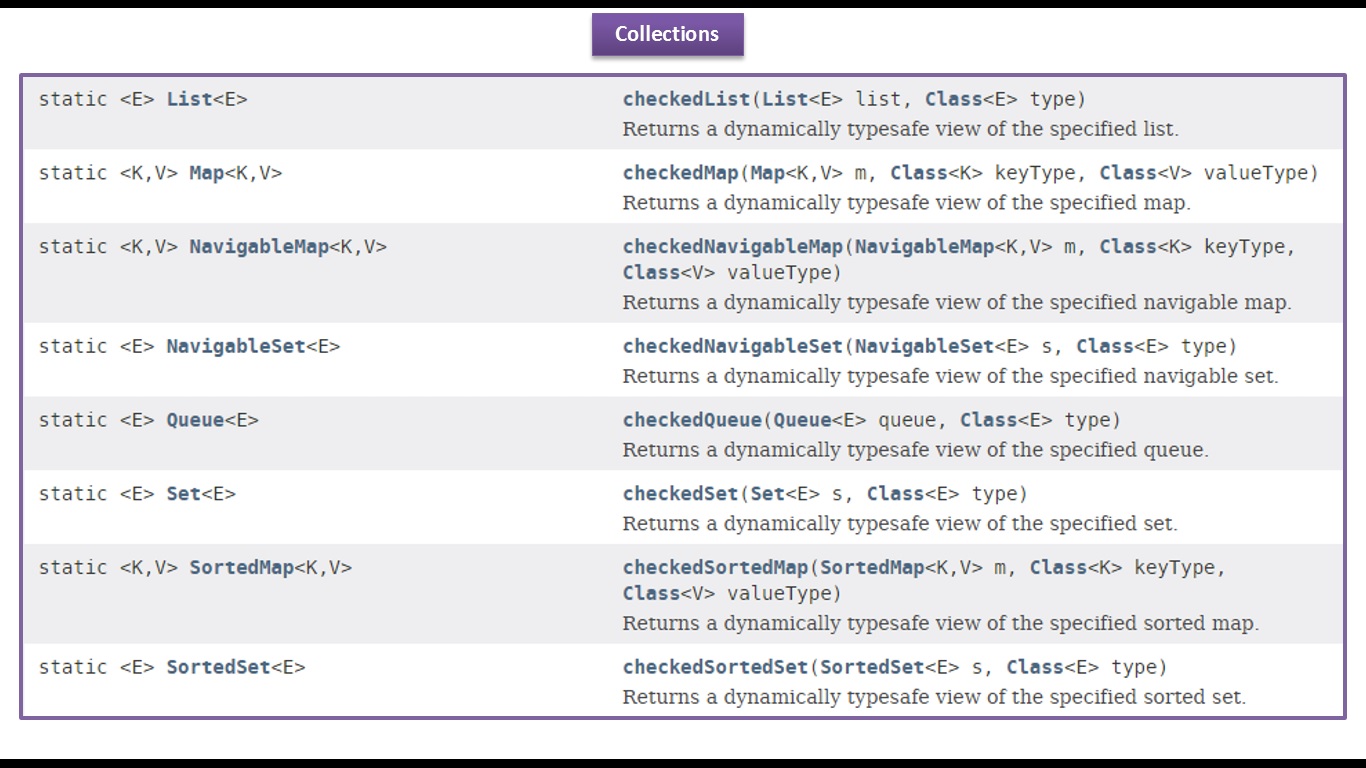Image resolution: width=1366 pixels, height=768 pixels.
Task: Open the checkedSet method link
Action: tap(680, 494)
